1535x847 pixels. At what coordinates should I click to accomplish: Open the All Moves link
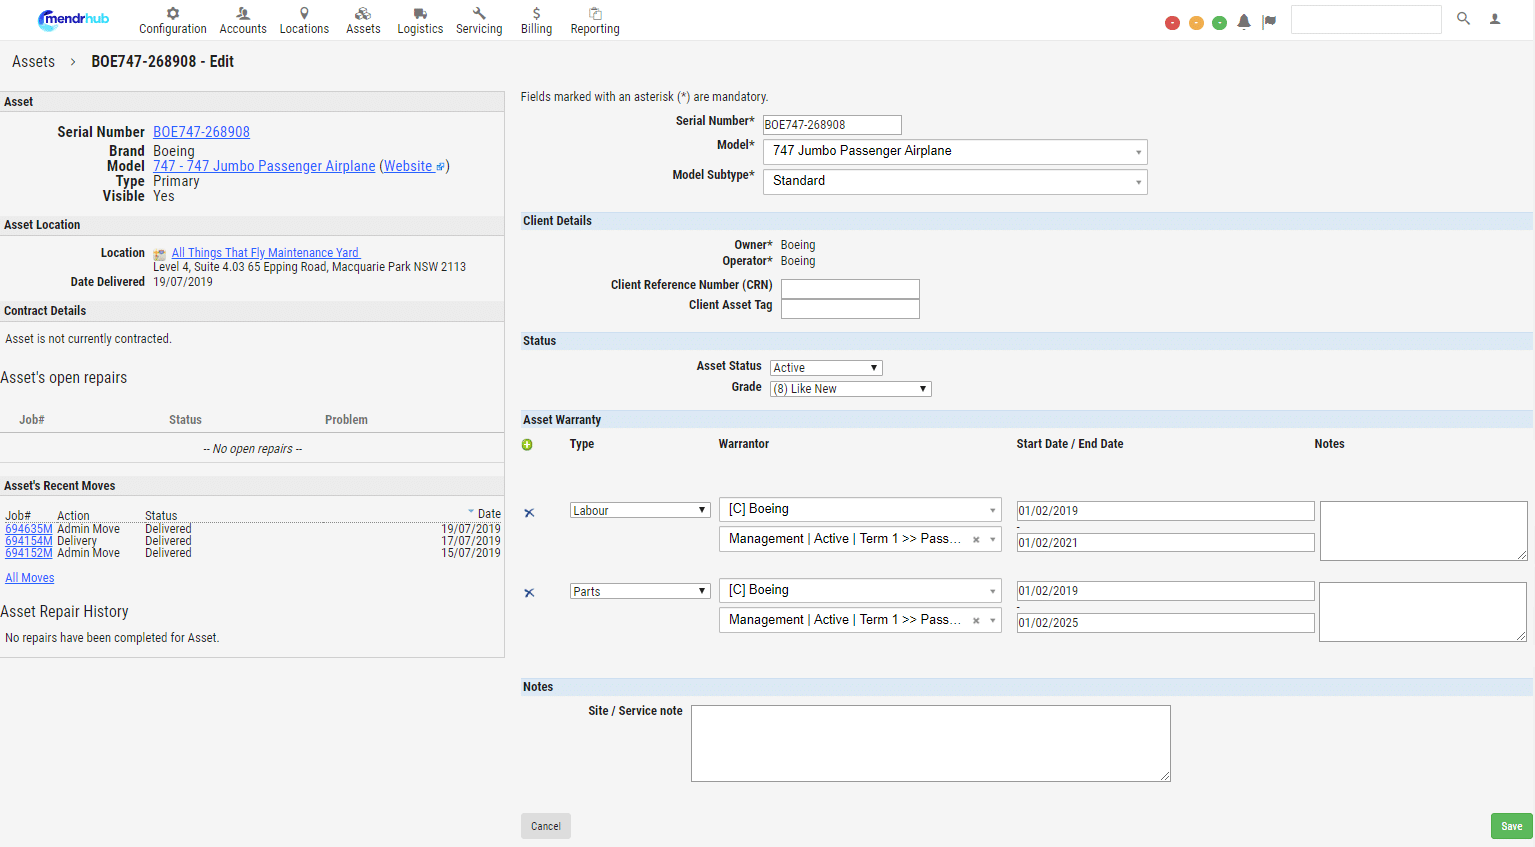point(29,577)
